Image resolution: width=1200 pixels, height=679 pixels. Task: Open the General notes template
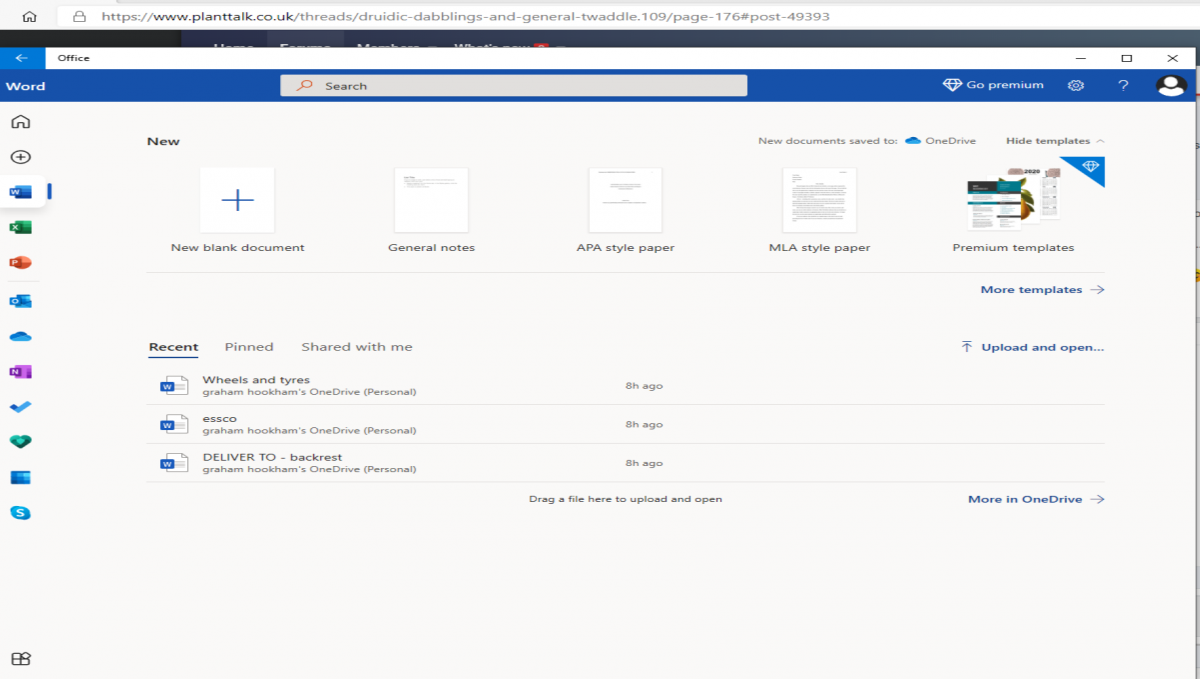click(x=431, y=211)
